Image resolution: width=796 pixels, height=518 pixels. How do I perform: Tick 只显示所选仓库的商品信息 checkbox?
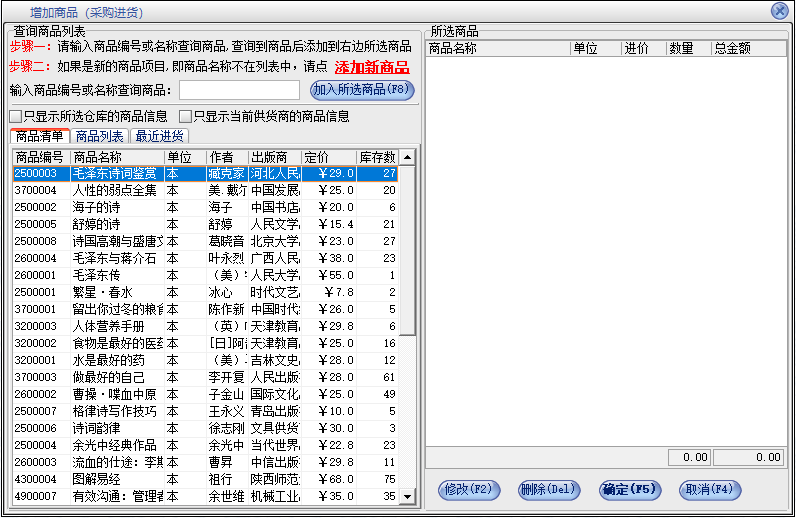(16, 116)
